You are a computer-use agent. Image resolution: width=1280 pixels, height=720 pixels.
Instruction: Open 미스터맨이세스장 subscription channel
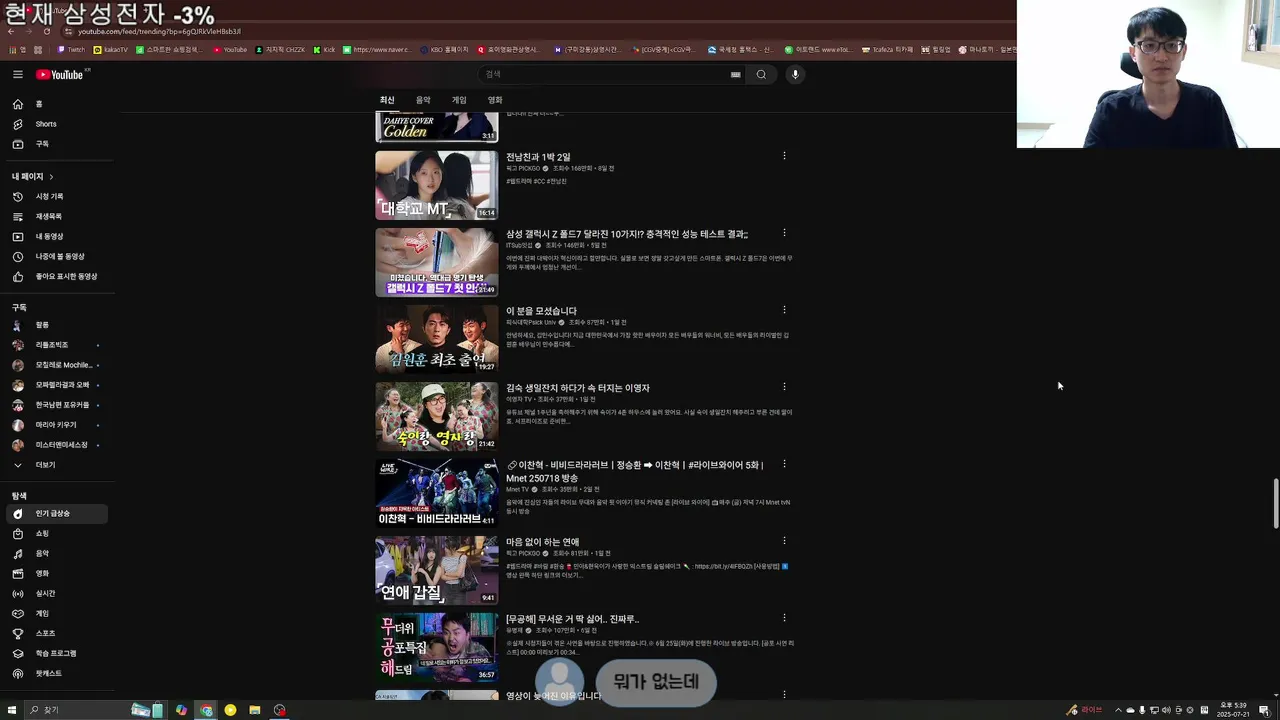(55, 445)
